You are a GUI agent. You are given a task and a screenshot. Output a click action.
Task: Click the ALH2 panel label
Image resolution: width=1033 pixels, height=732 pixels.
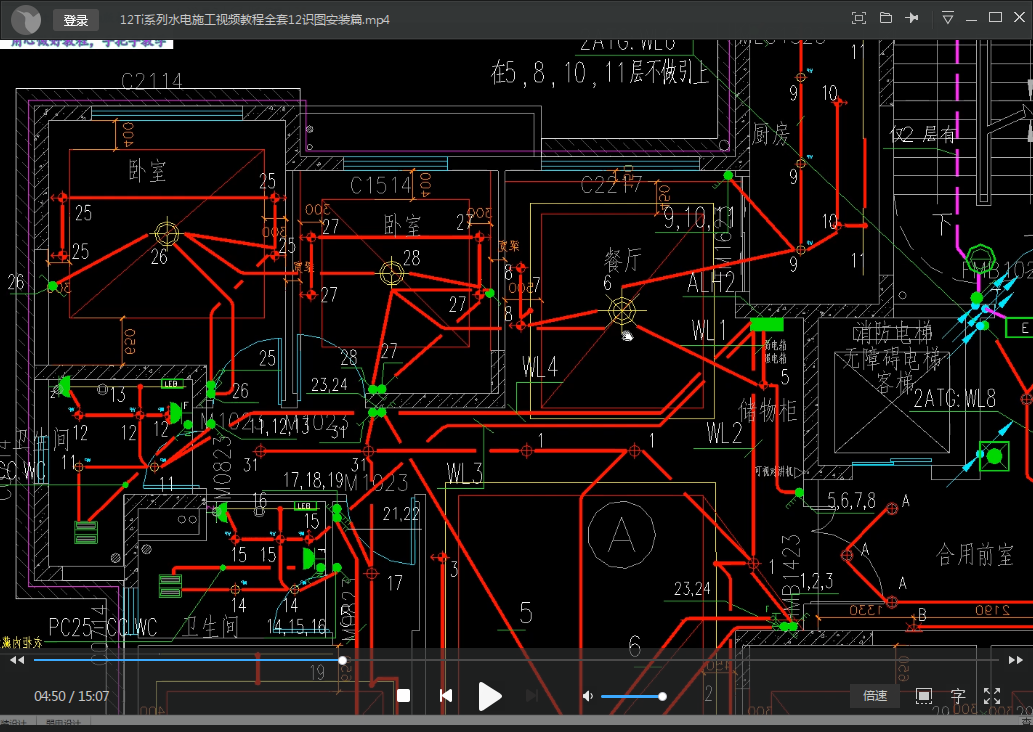point(711,283)
